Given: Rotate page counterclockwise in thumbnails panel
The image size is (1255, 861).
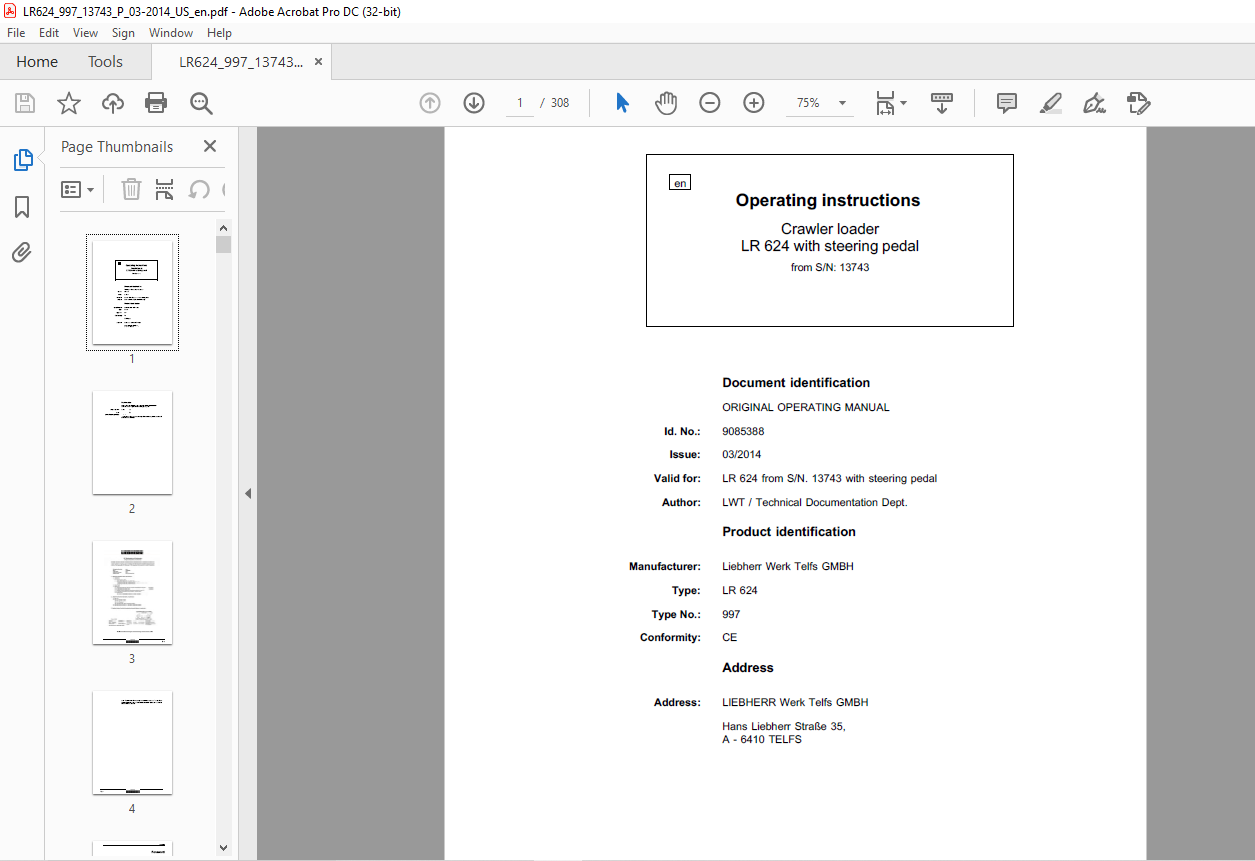Looking at the screenshot, I should click(x=199, y=189).
